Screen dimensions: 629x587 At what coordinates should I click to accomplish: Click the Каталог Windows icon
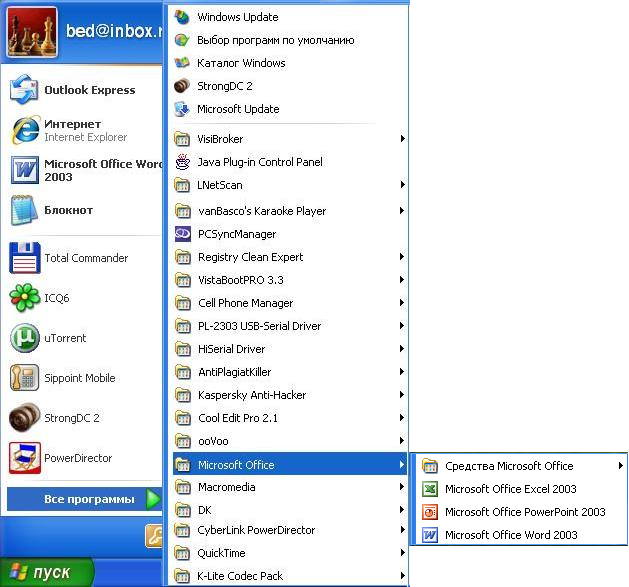coord(182,63)
